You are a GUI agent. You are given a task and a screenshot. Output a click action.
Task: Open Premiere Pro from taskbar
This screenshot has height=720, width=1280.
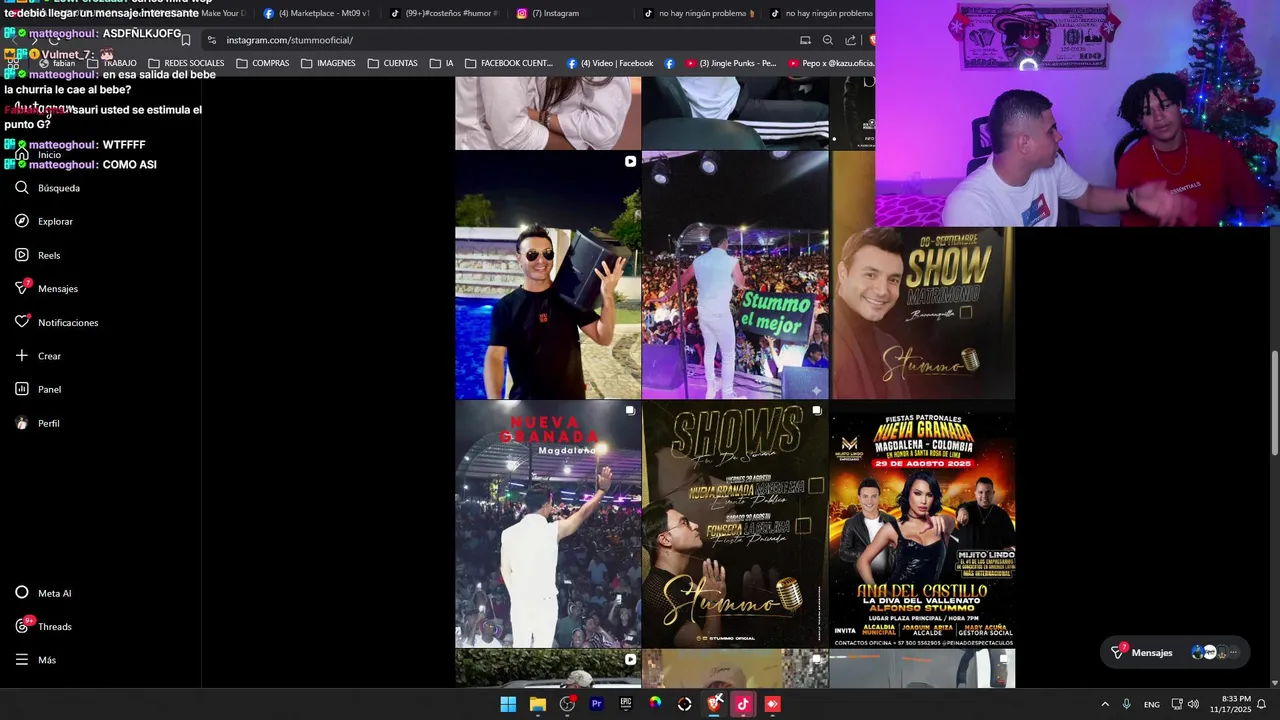[597, 704]
